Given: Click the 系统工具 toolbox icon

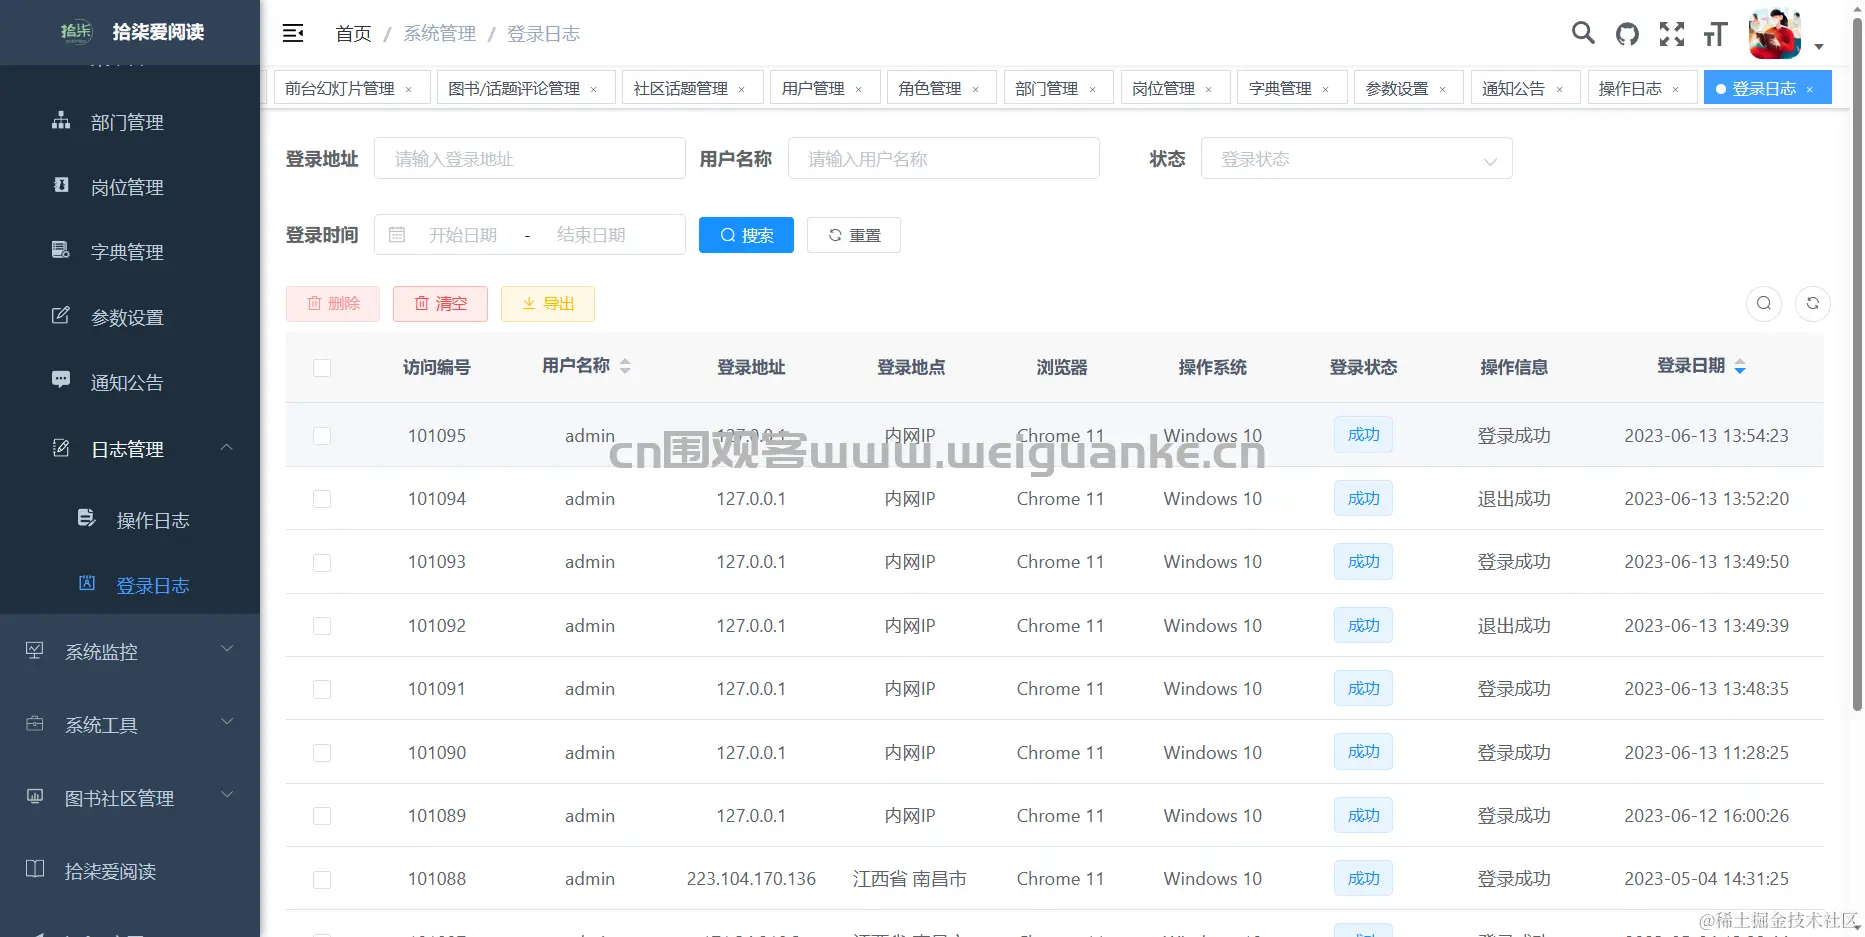Looking at the screenshot, I should pyautogui.click(x=35, y=724).
